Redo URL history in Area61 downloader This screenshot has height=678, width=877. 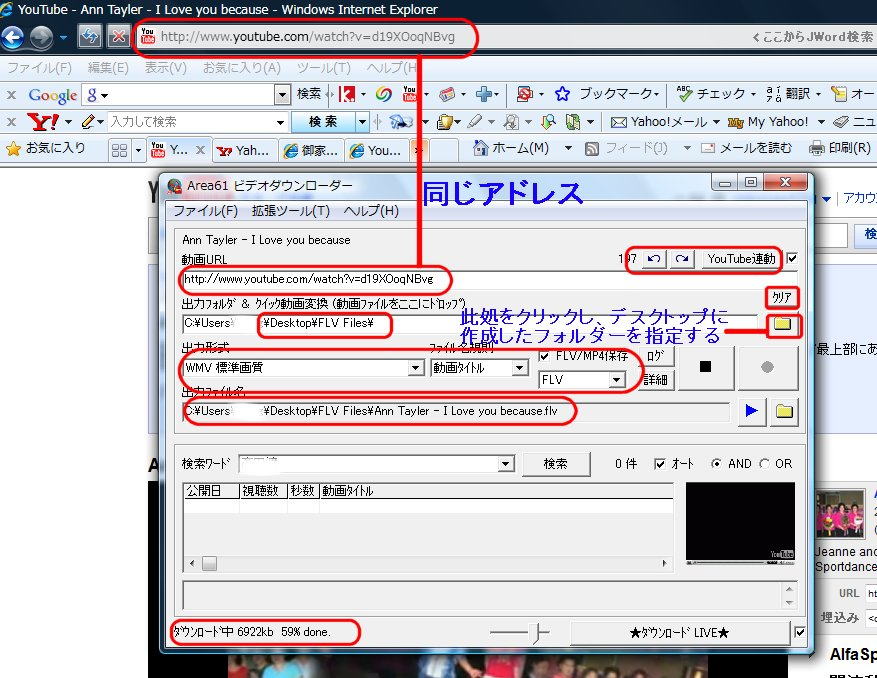[x=682, y=259]
